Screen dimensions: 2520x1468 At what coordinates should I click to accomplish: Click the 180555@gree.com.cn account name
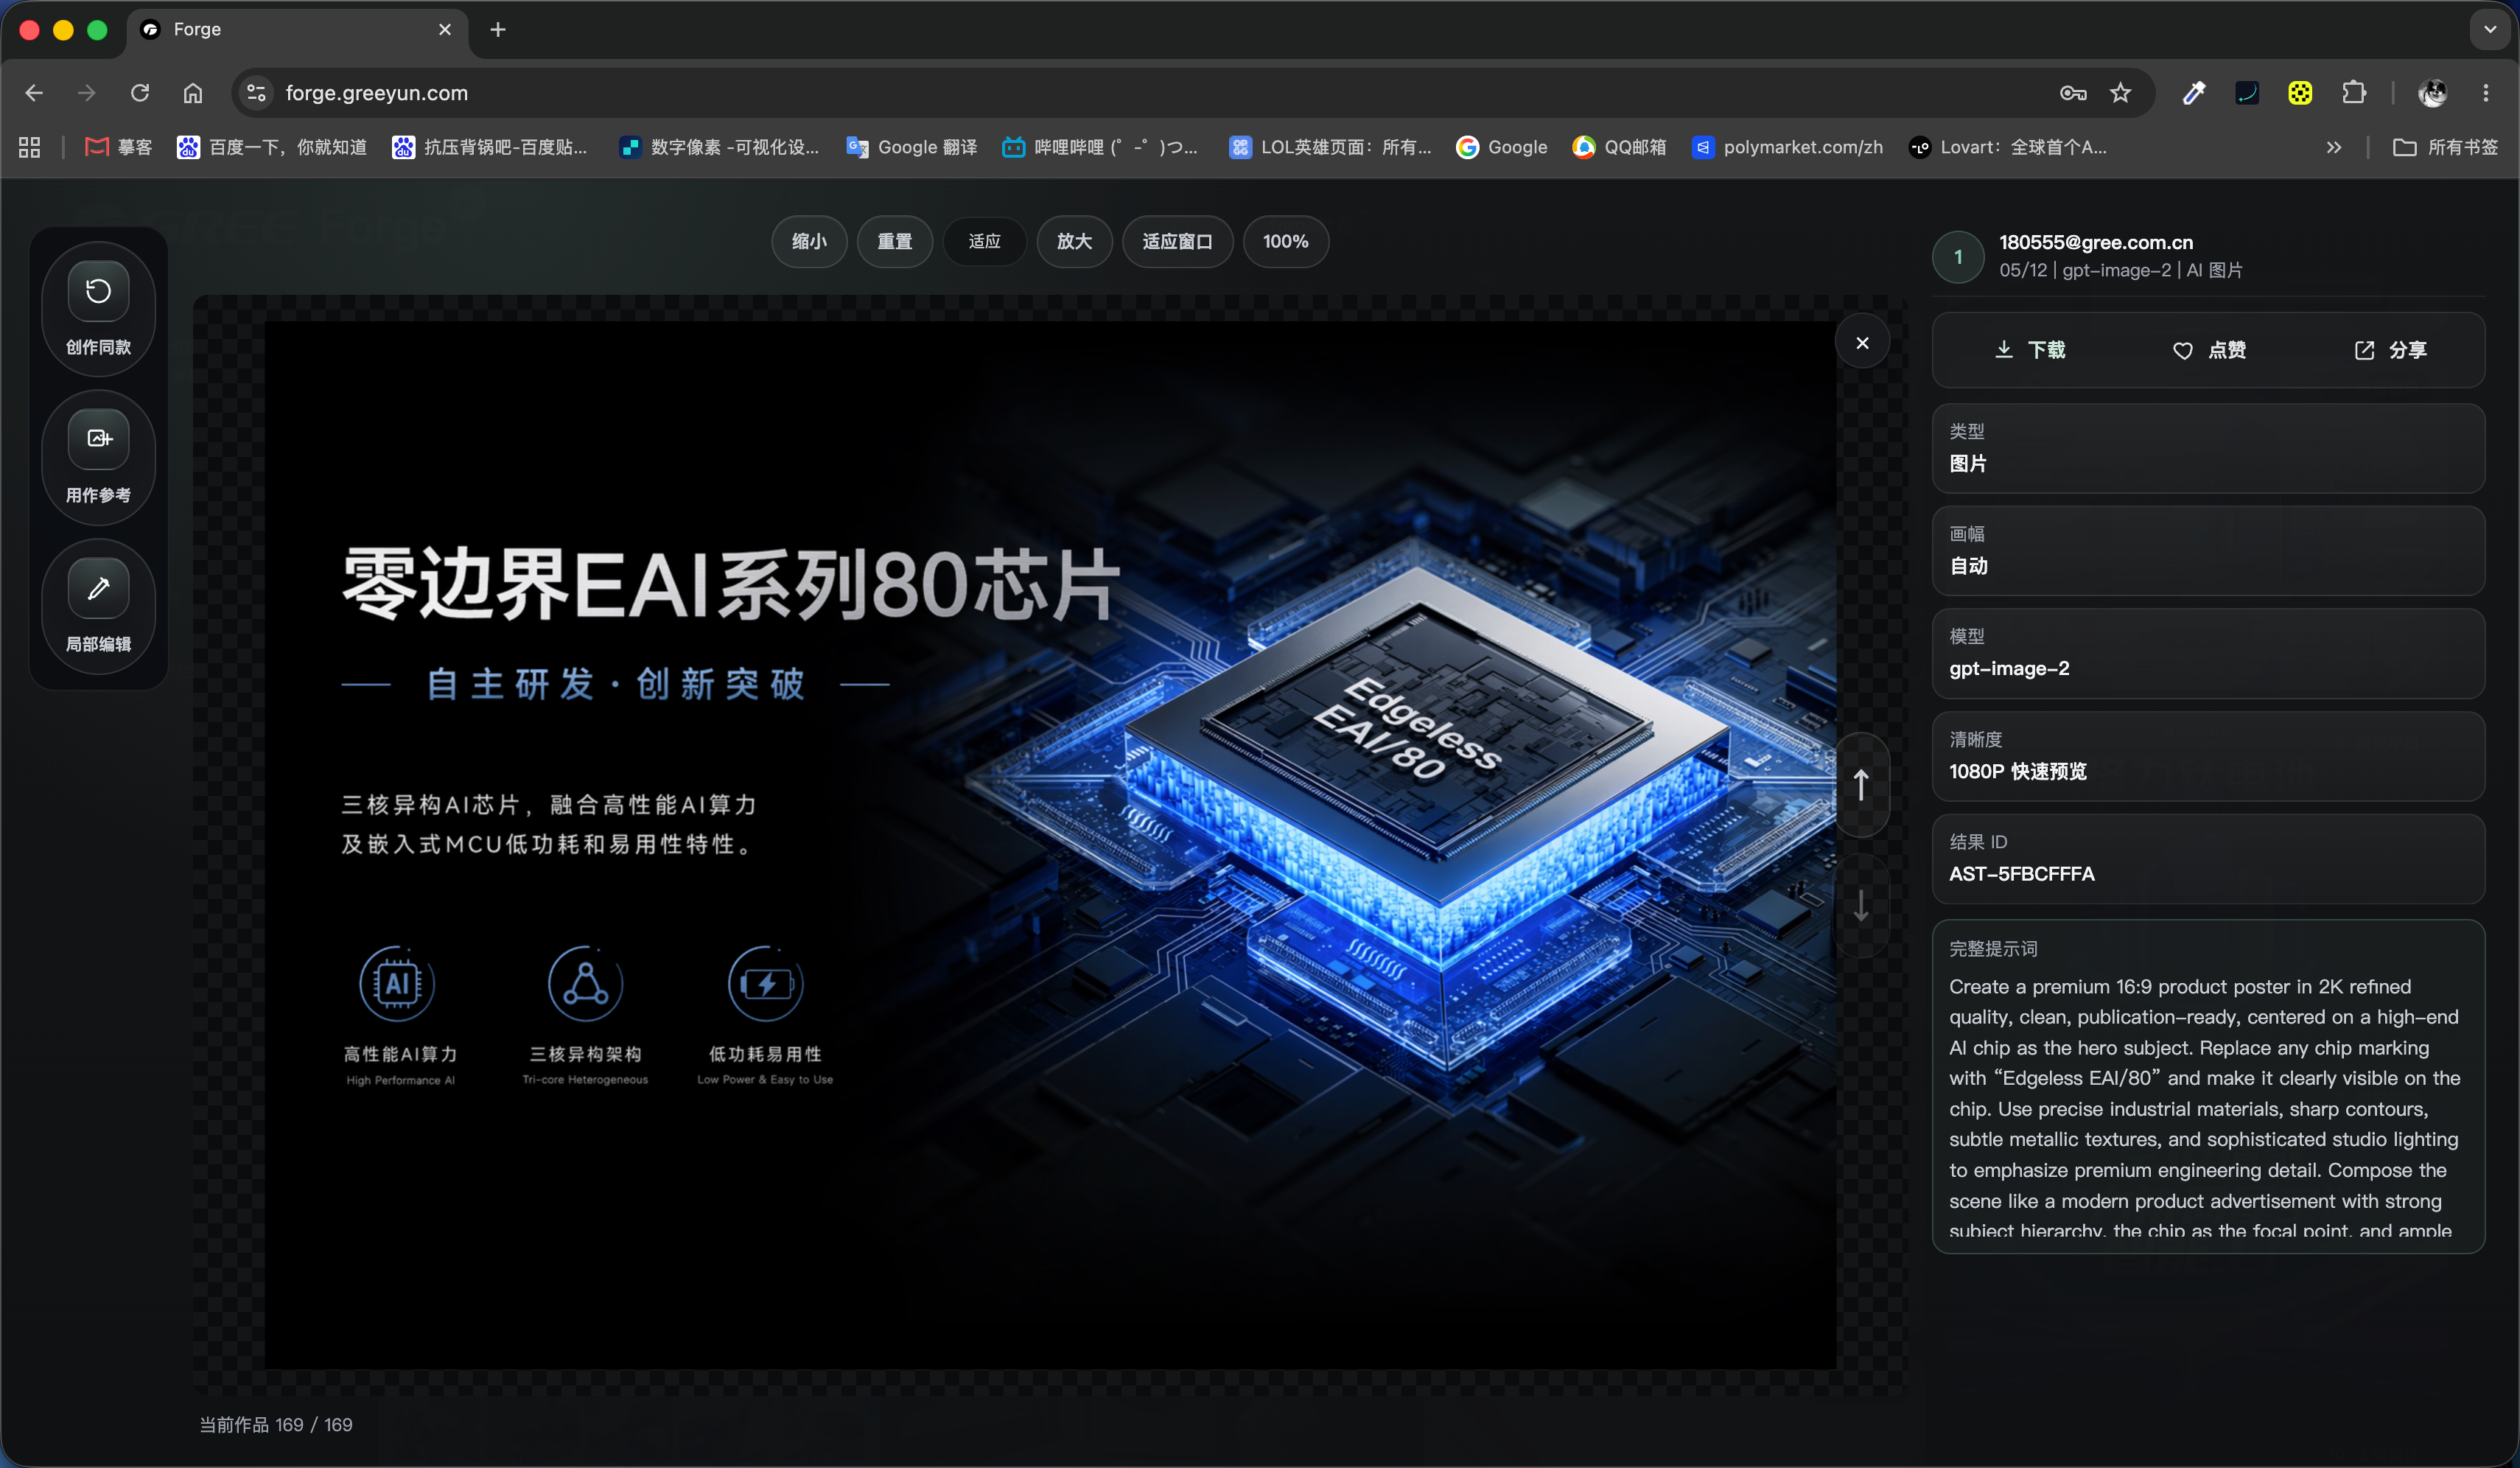point(2096,242)
